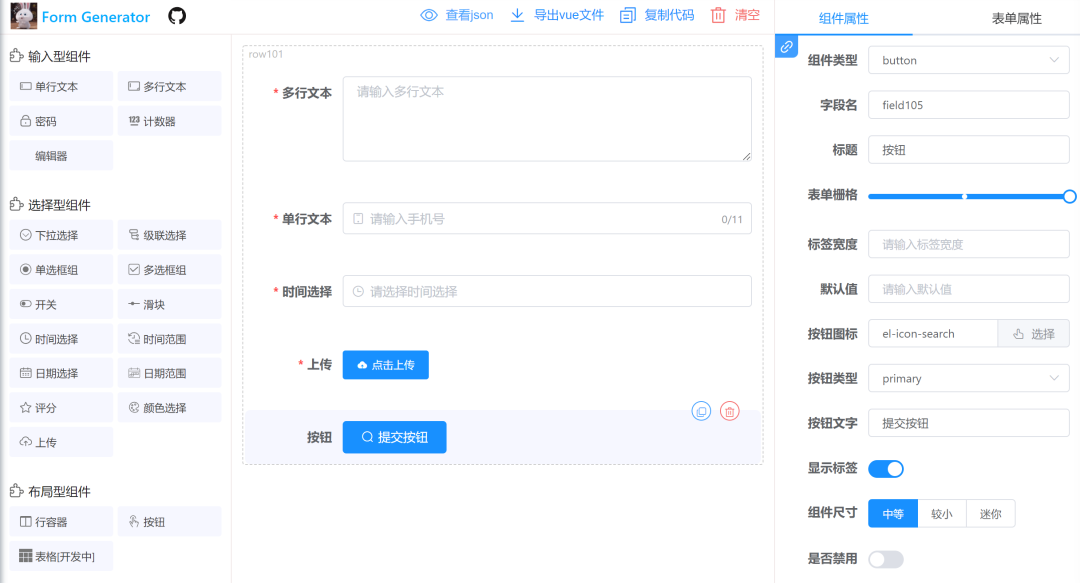The image size is (1080, 583).
Task: Select 迷你 component size option
Action: [990, 513]
